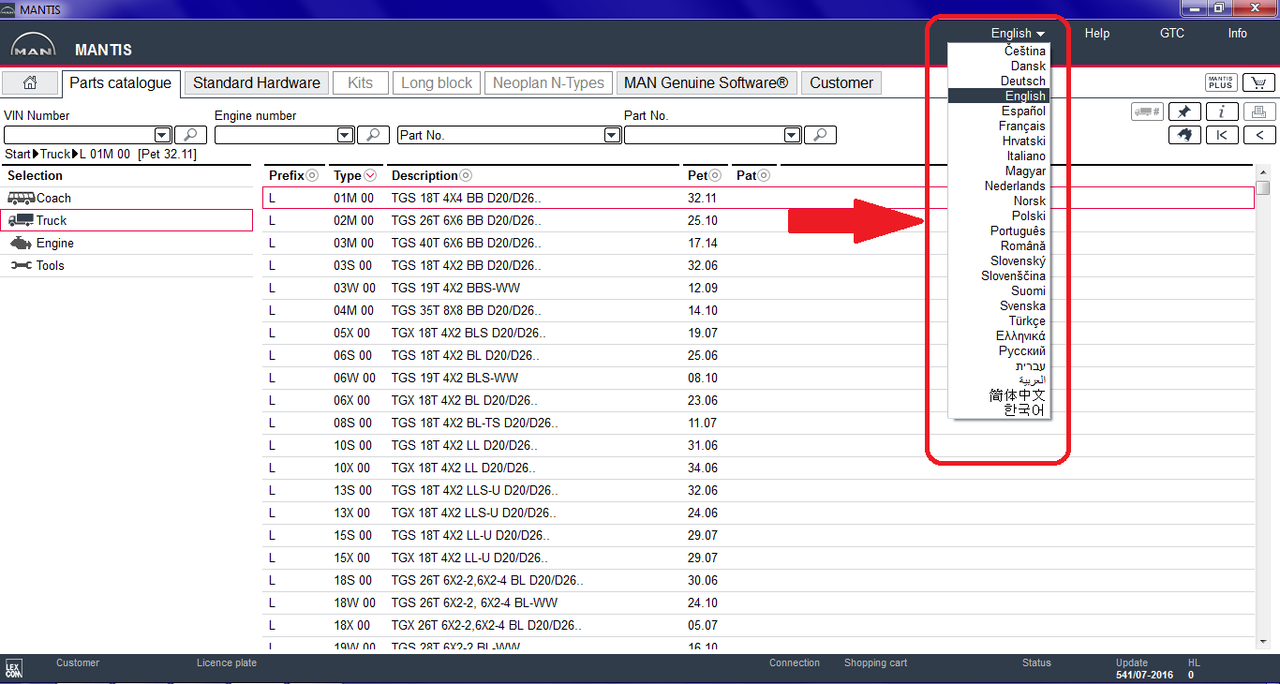Click the MANTIS PLUS button icon
The image size is (1280, 684).
coord(1221,83)
